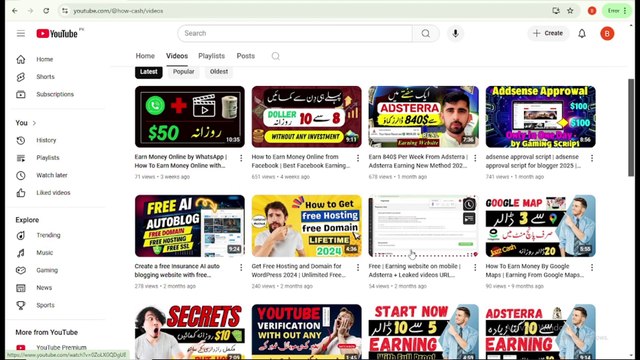The height and width of the screenshot is (360, 640).
Task: Switch to the channel Posts tab
Action: 246,56
